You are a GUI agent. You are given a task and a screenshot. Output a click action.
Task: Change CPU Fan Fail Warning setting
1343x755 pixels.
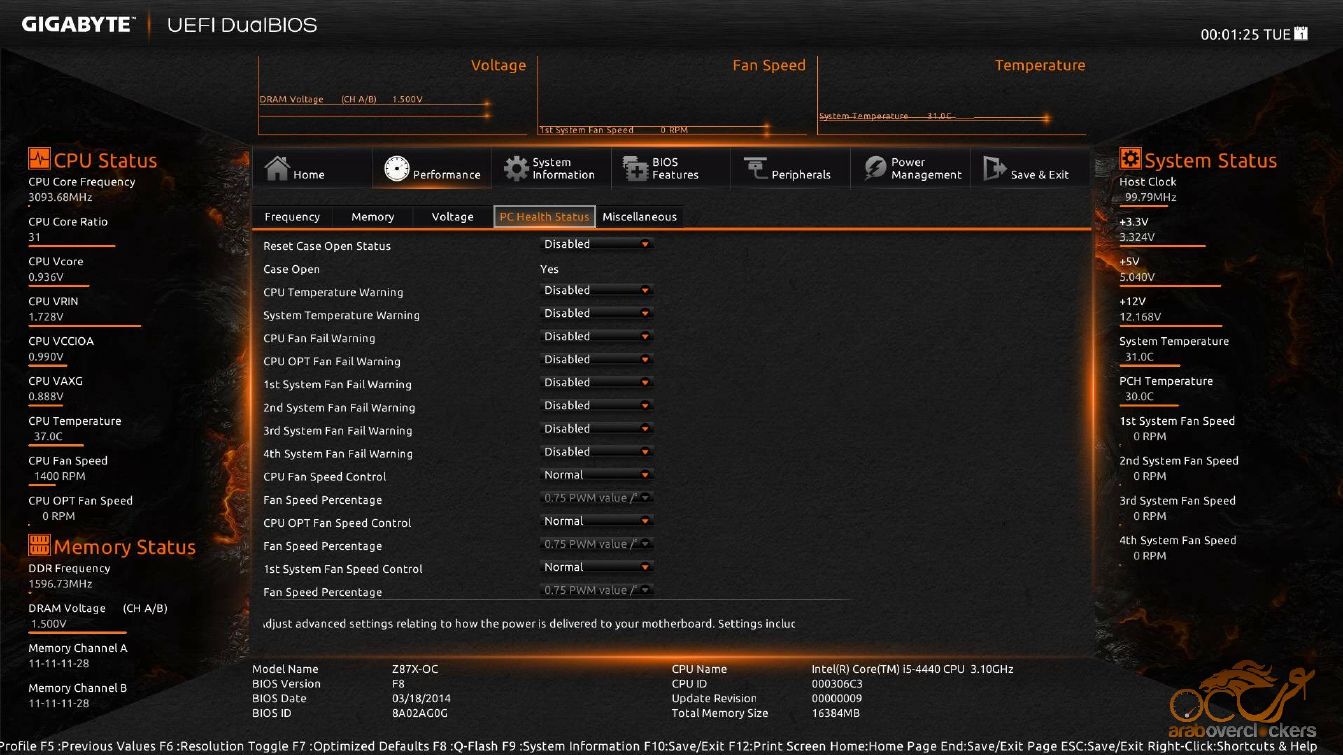coord(597,337)
